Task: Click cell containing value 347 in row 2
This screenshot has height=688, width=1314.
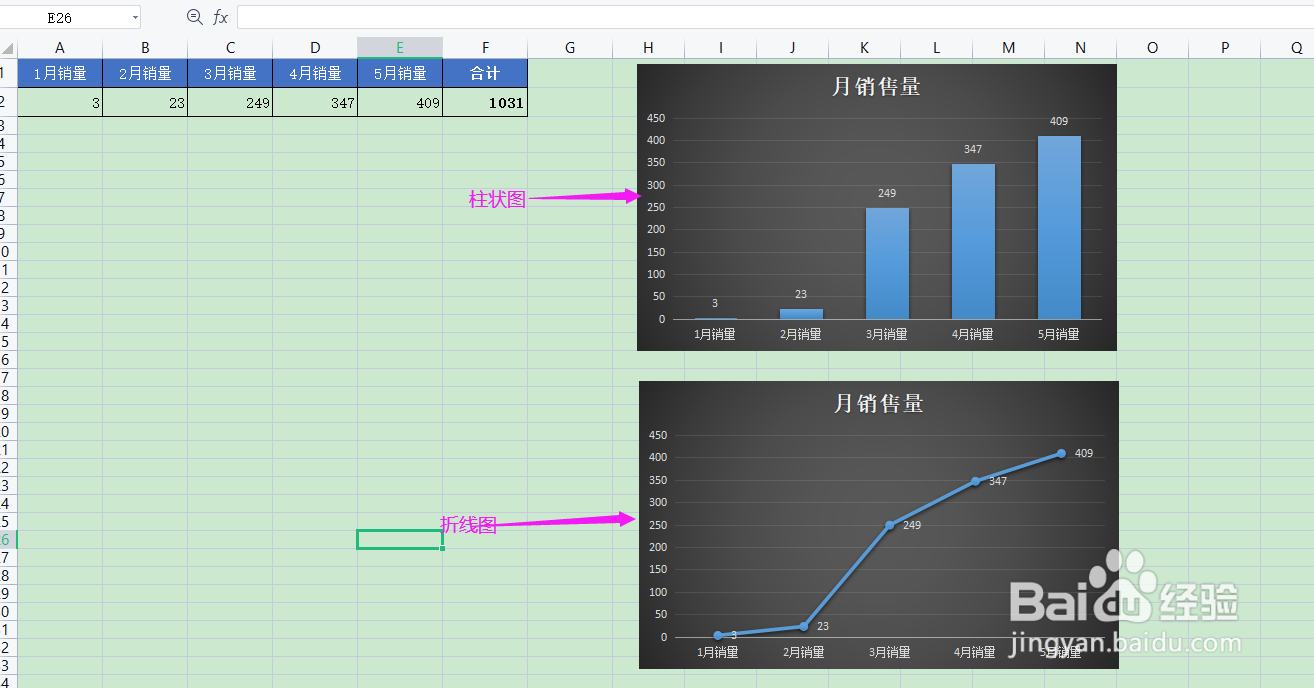Action: (315, 102)
